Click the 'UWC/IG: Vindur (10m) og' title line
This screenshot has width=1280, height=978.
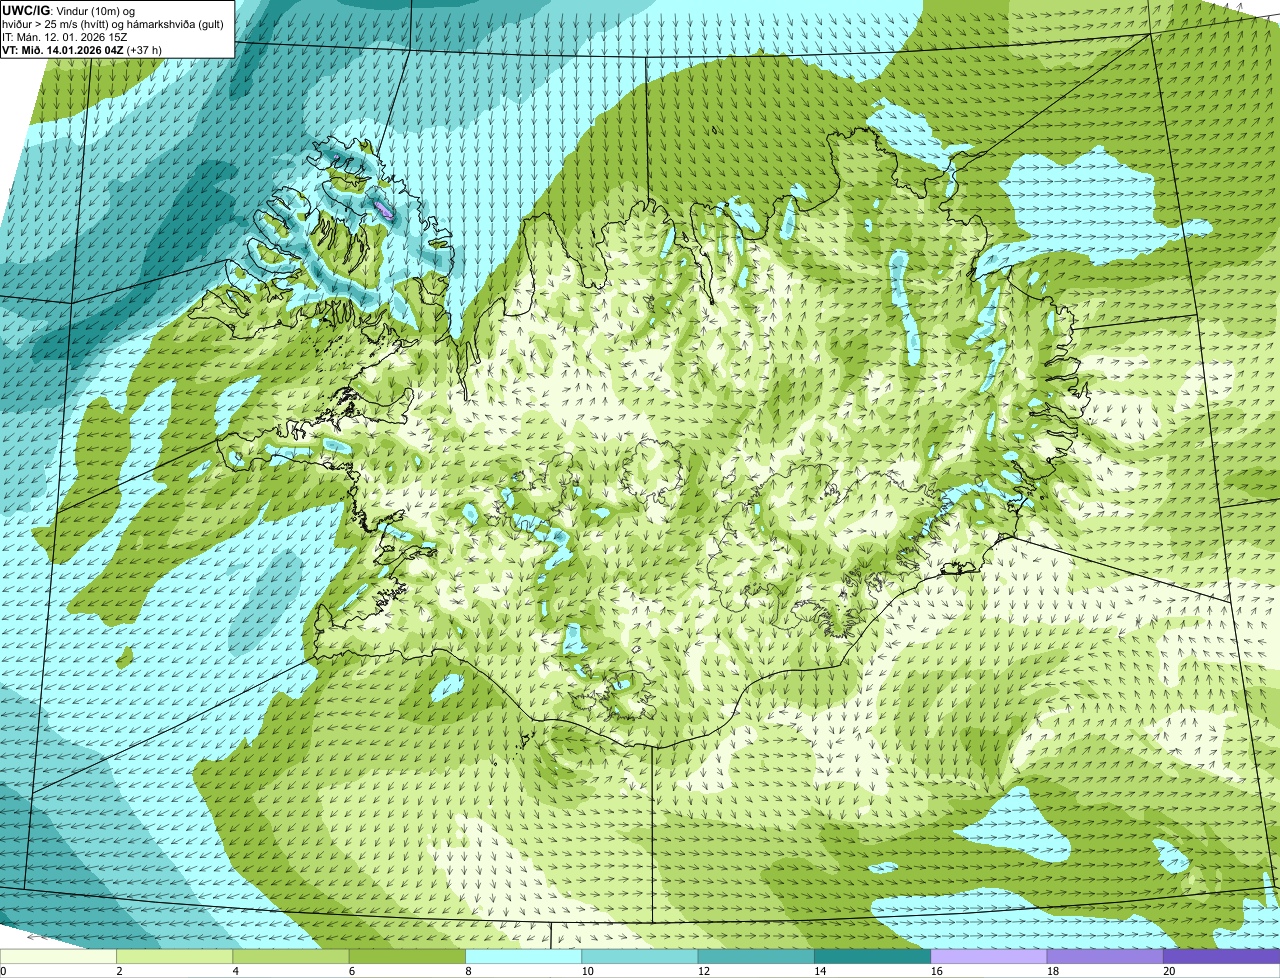pyautogui.click(x=69, y=10)
